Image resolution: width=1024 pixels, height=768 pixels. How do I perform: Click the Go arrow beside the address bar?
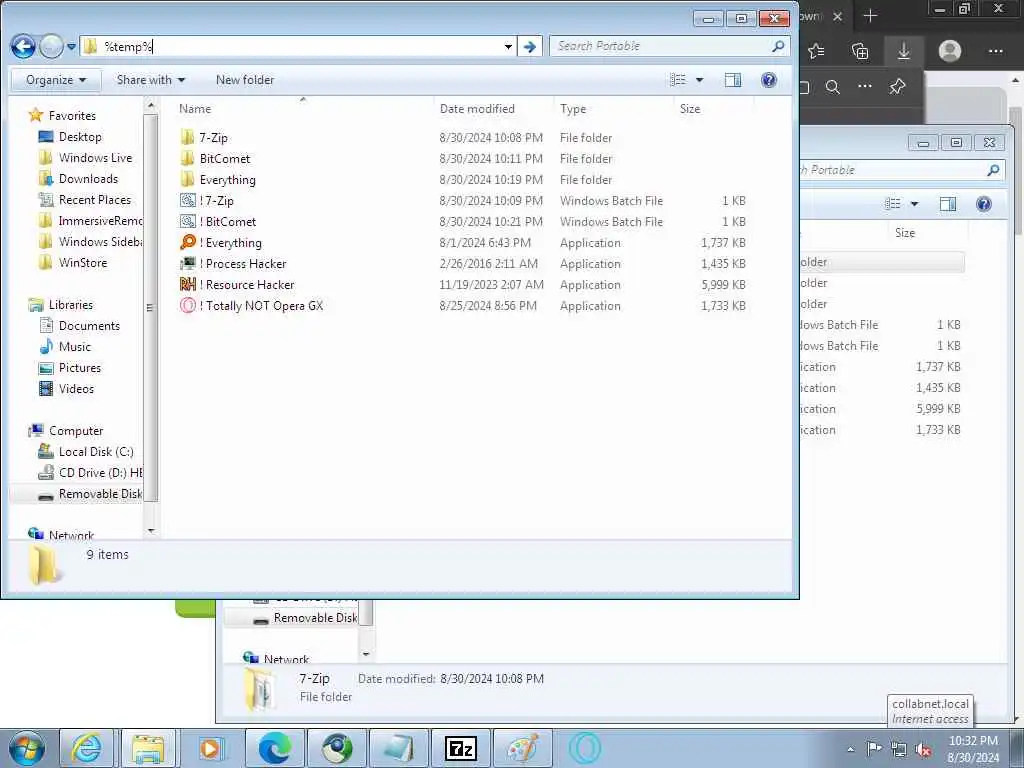point(530,46)
